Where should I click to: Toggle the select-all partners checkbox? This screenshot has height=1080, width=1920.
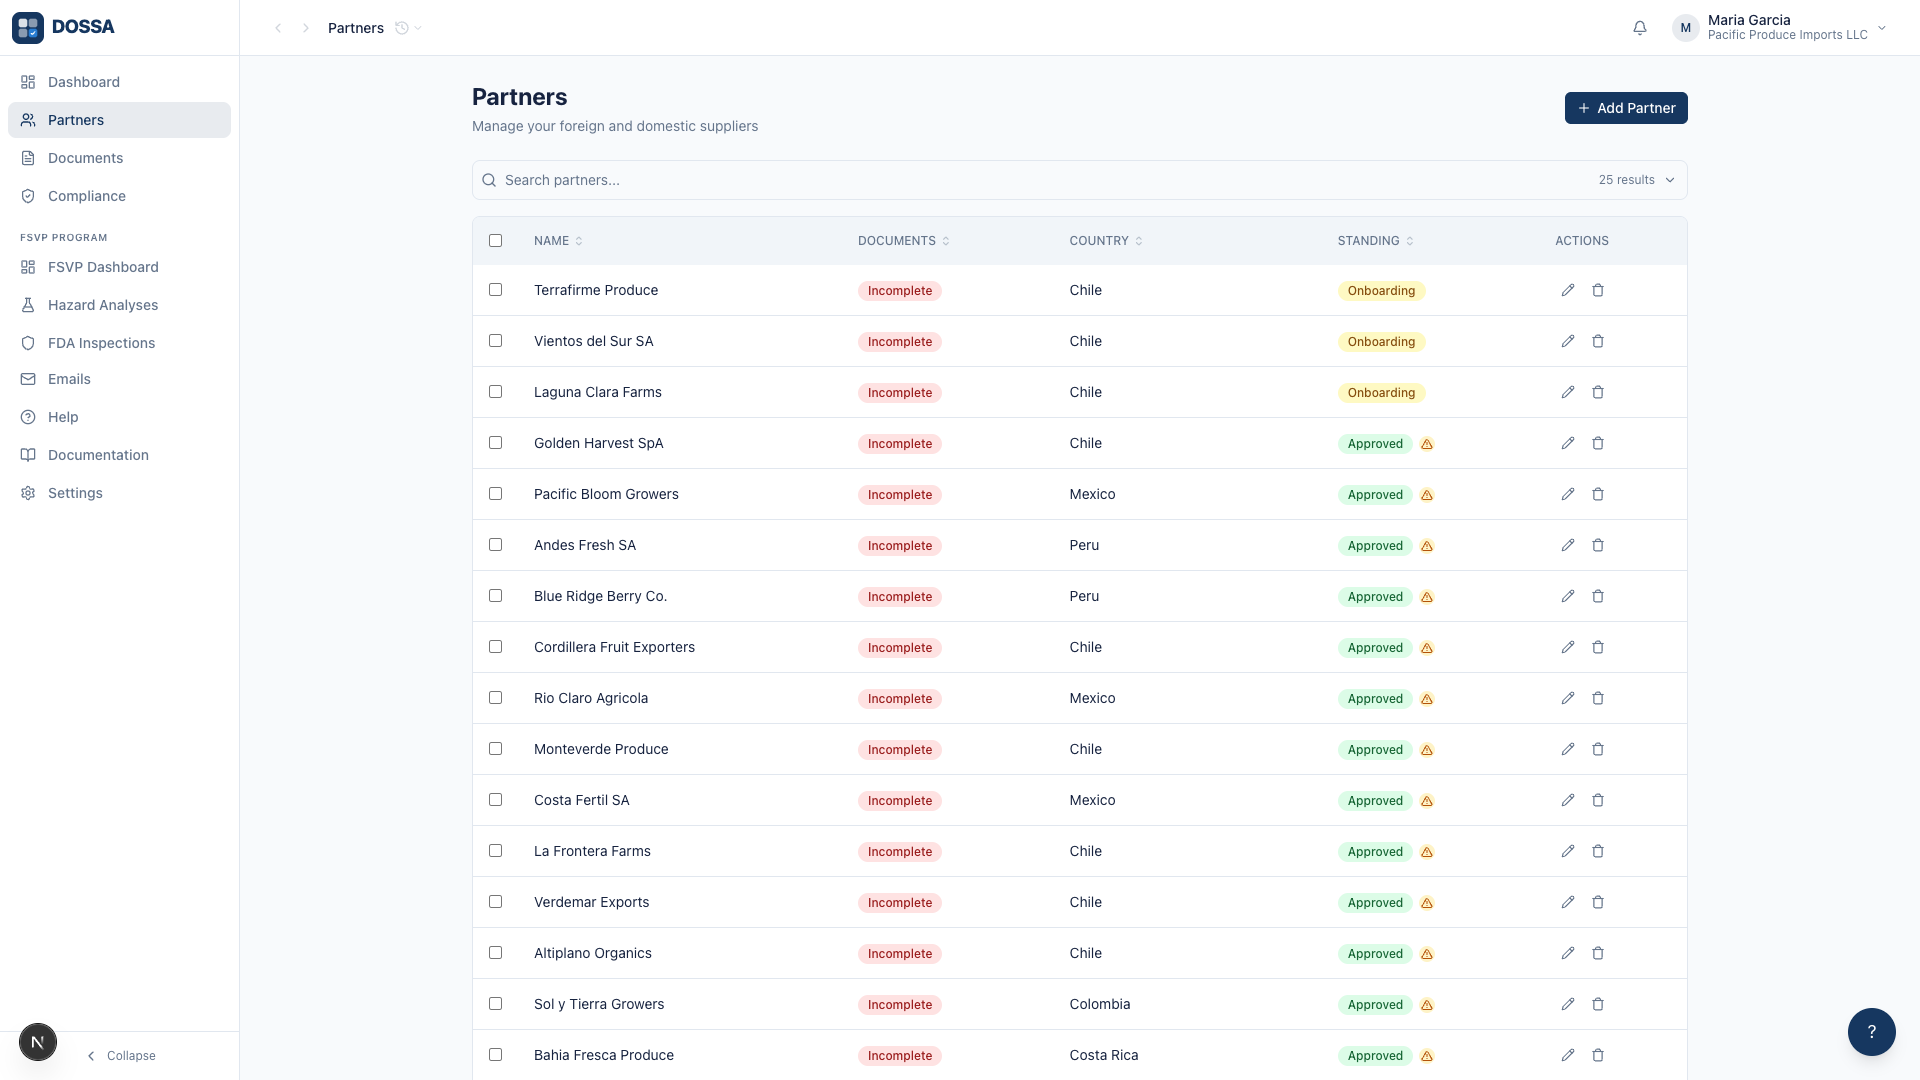click(495, 240)
